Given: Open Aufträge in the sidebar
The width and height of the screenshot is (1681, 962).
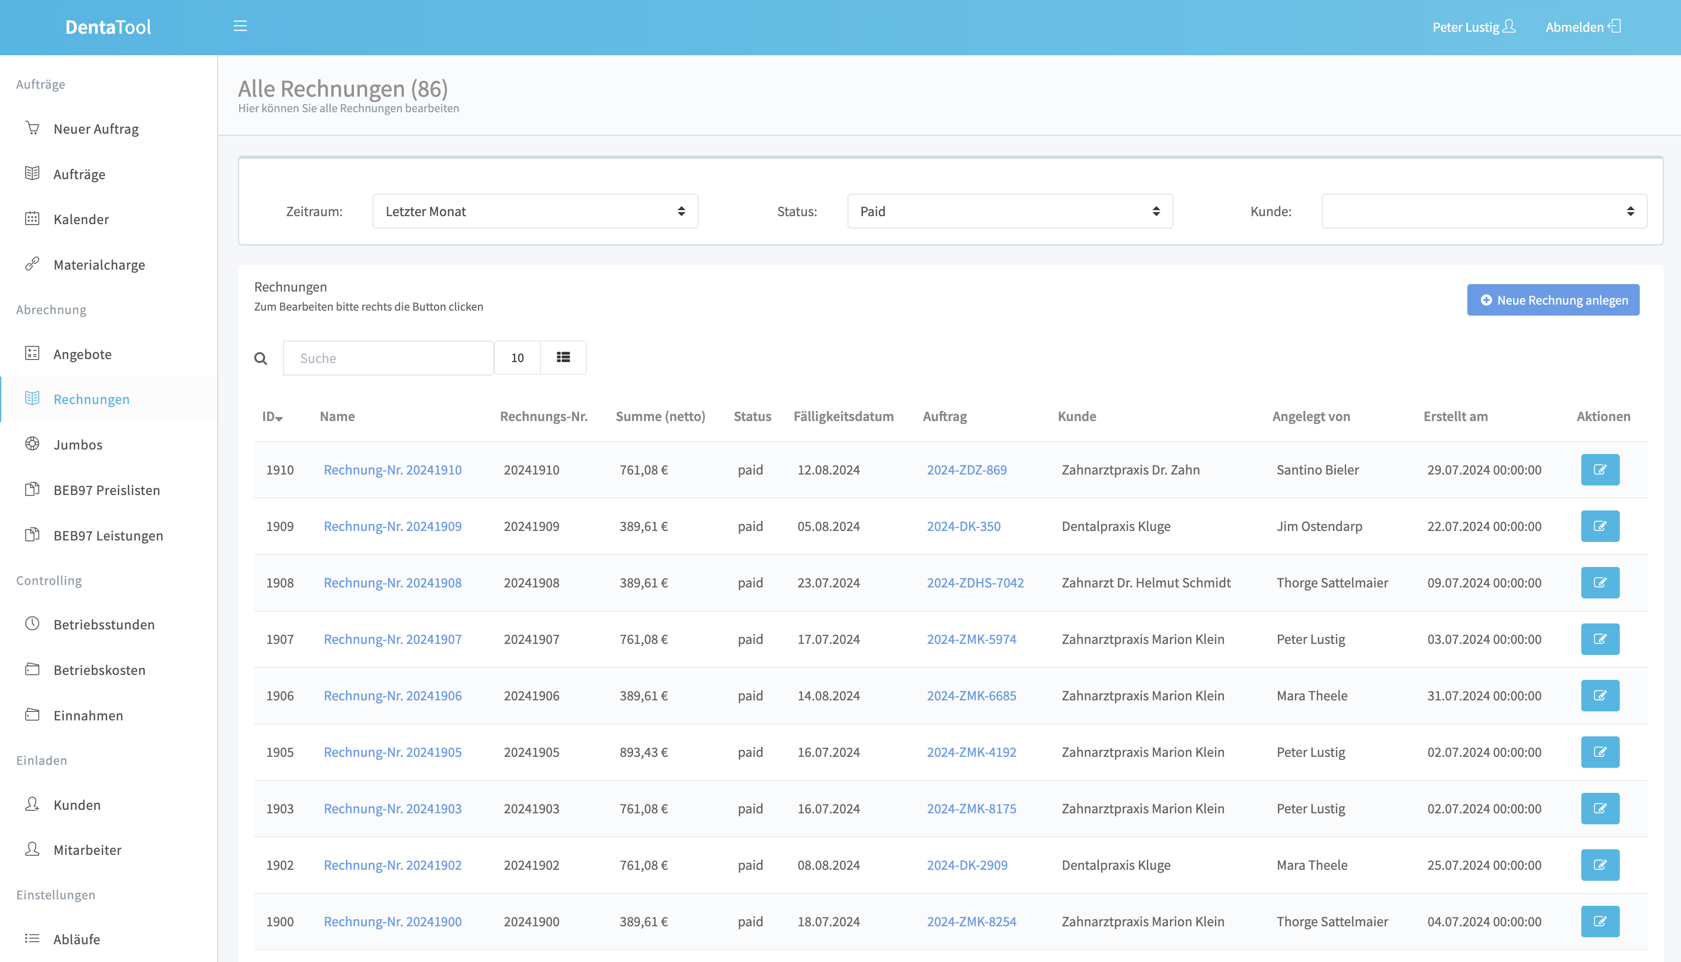Looking at the screenshot, I should [x=79, y=174].
